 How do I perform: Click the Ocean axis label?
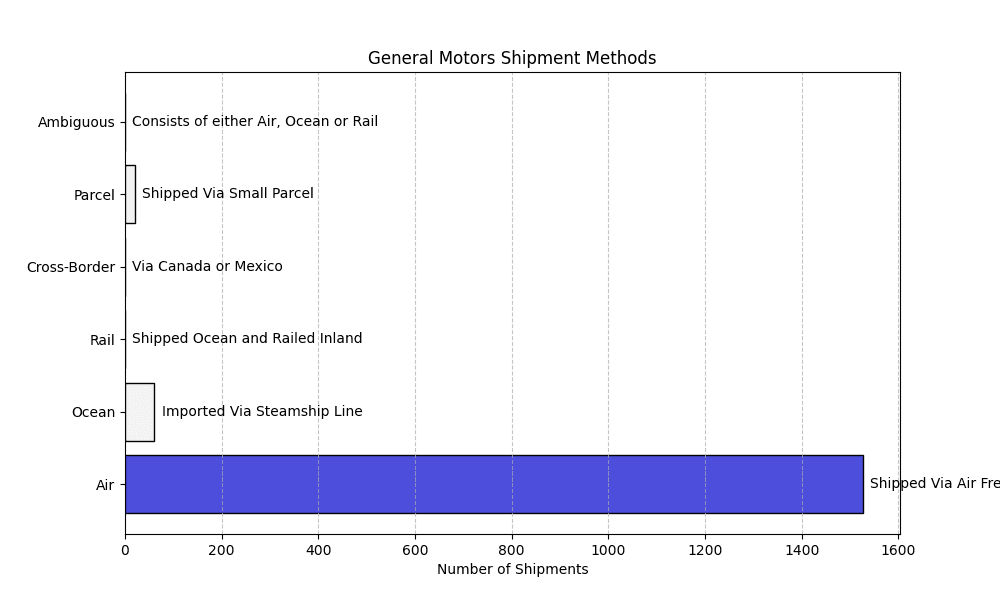(93, 412)
